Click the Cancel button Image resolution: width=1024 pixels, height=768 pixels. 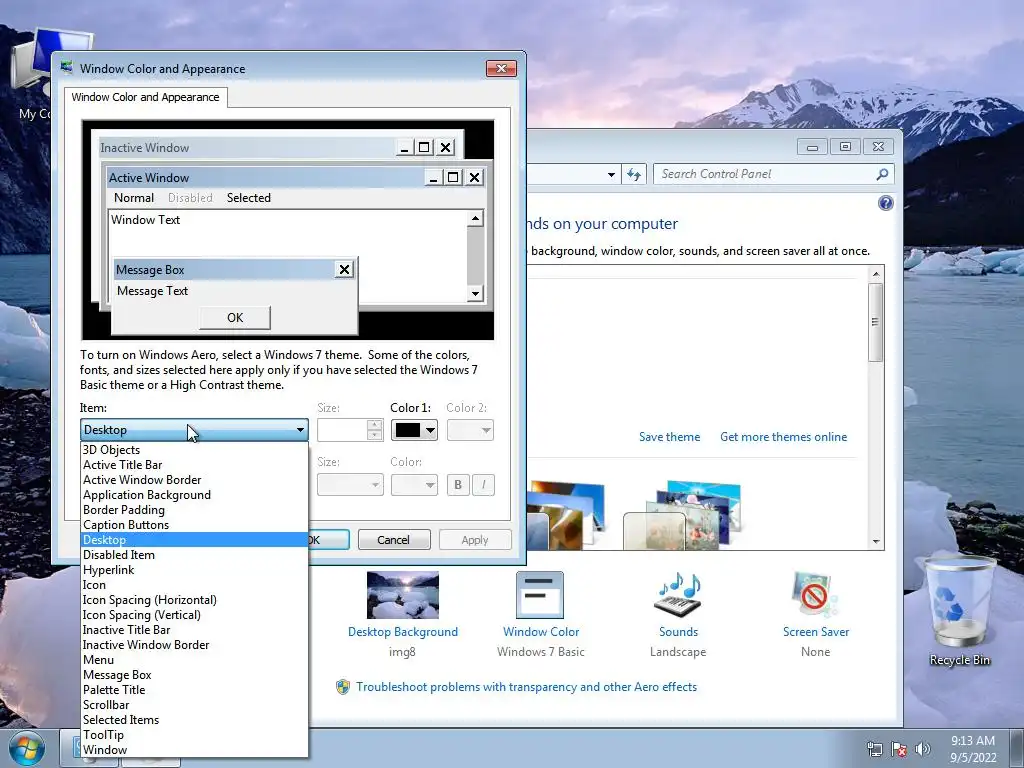click(x=394, y=540)
